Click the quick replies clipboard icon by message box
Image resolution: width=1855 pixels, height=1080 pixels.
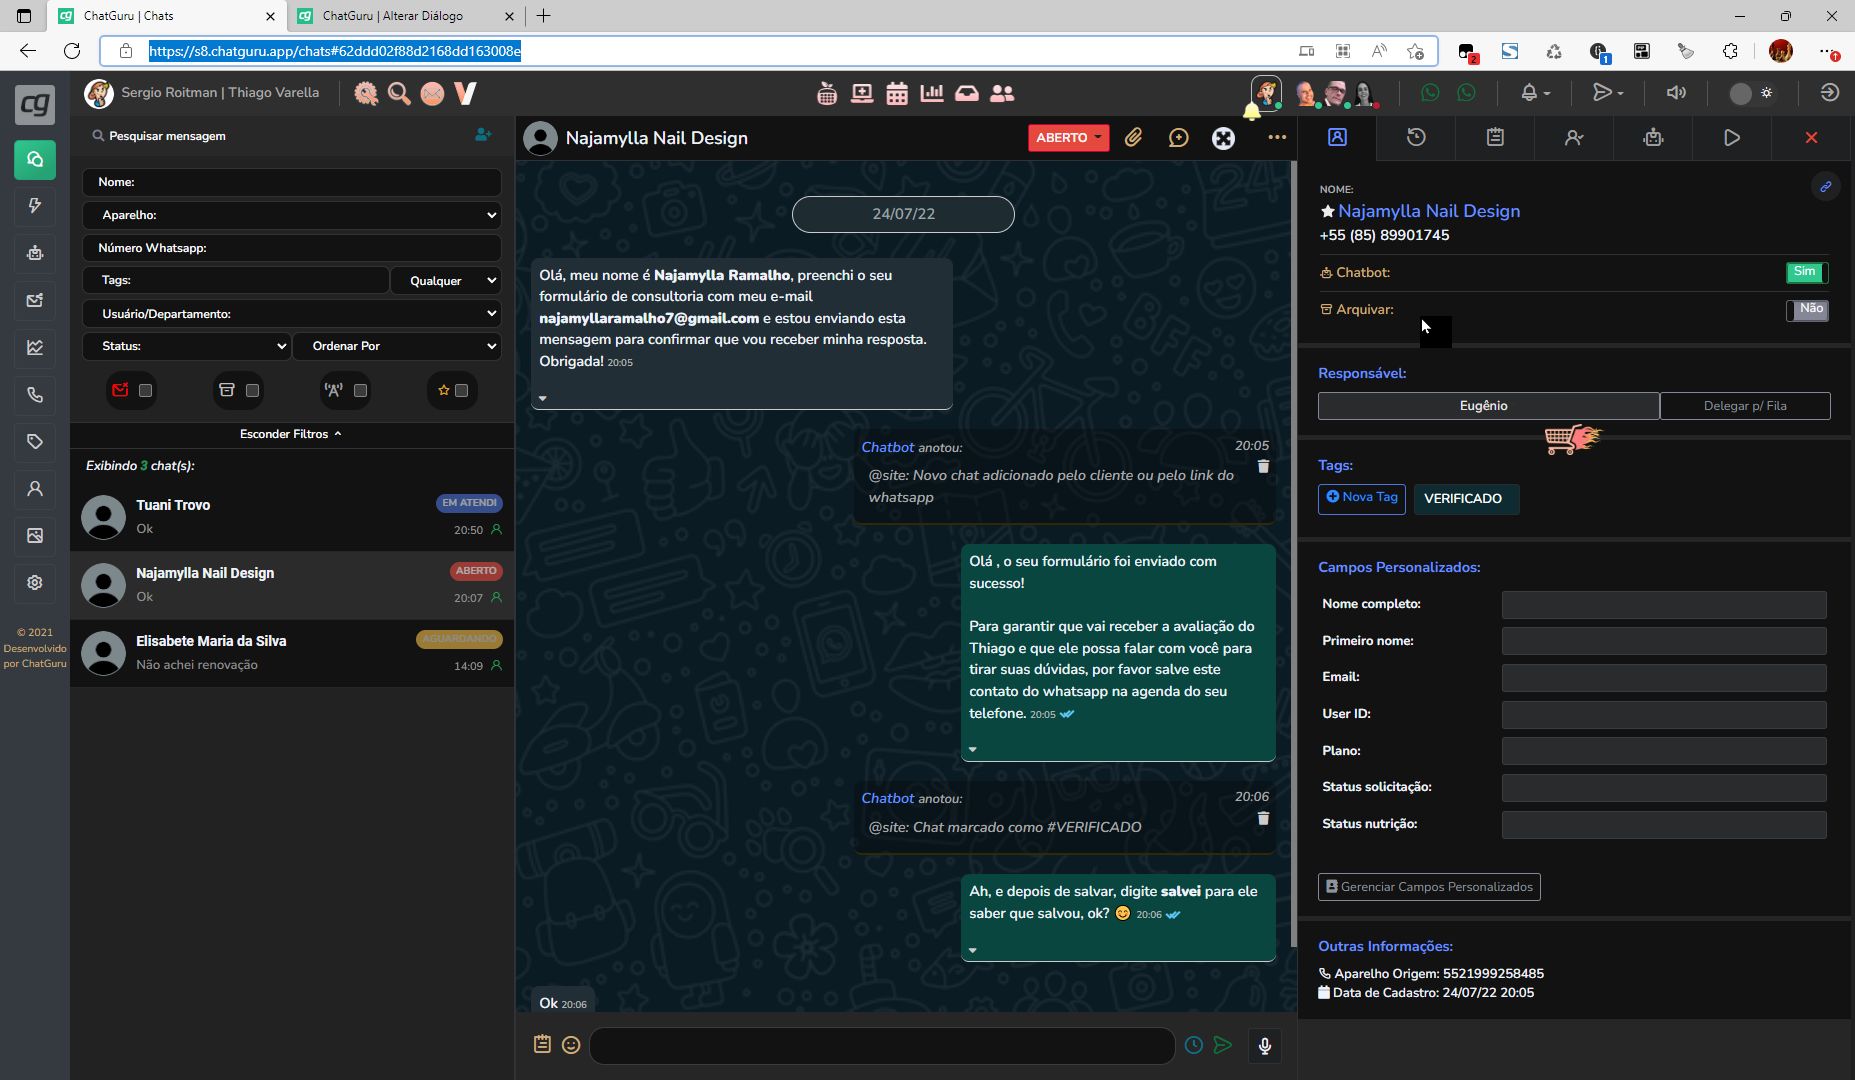point(542,1044)
